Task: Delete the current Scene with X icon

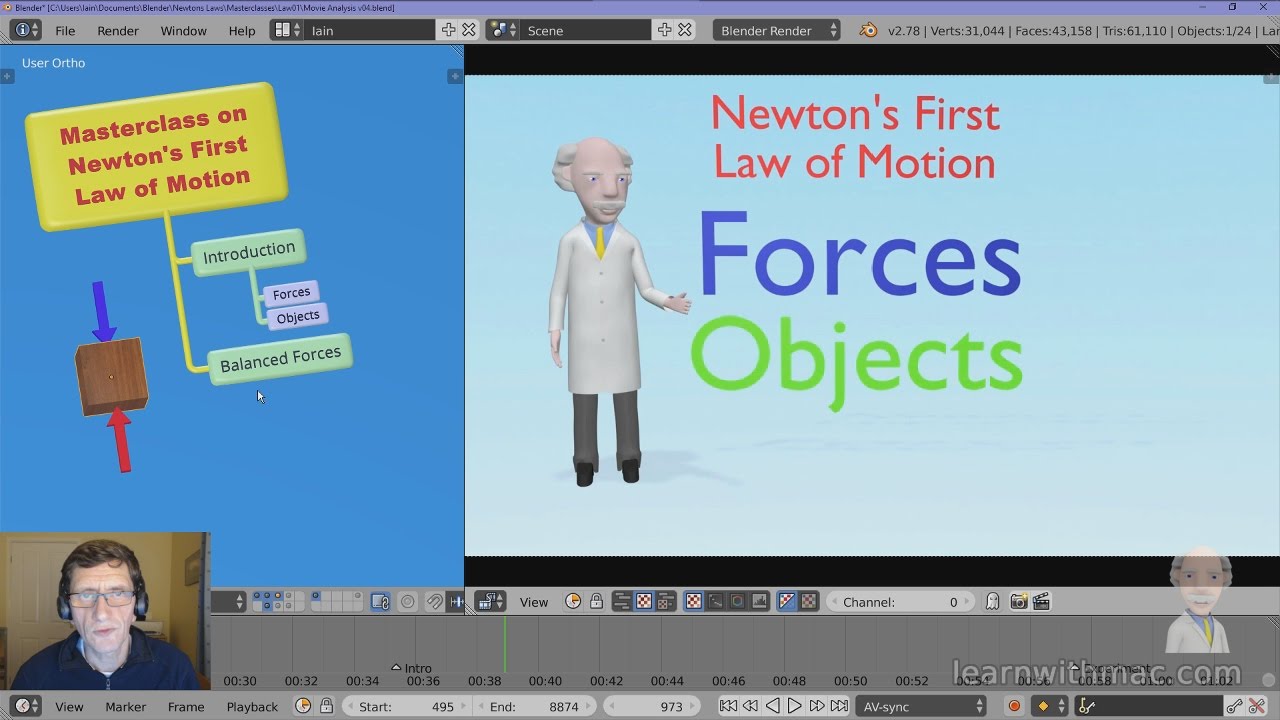Action: [685, 30]
